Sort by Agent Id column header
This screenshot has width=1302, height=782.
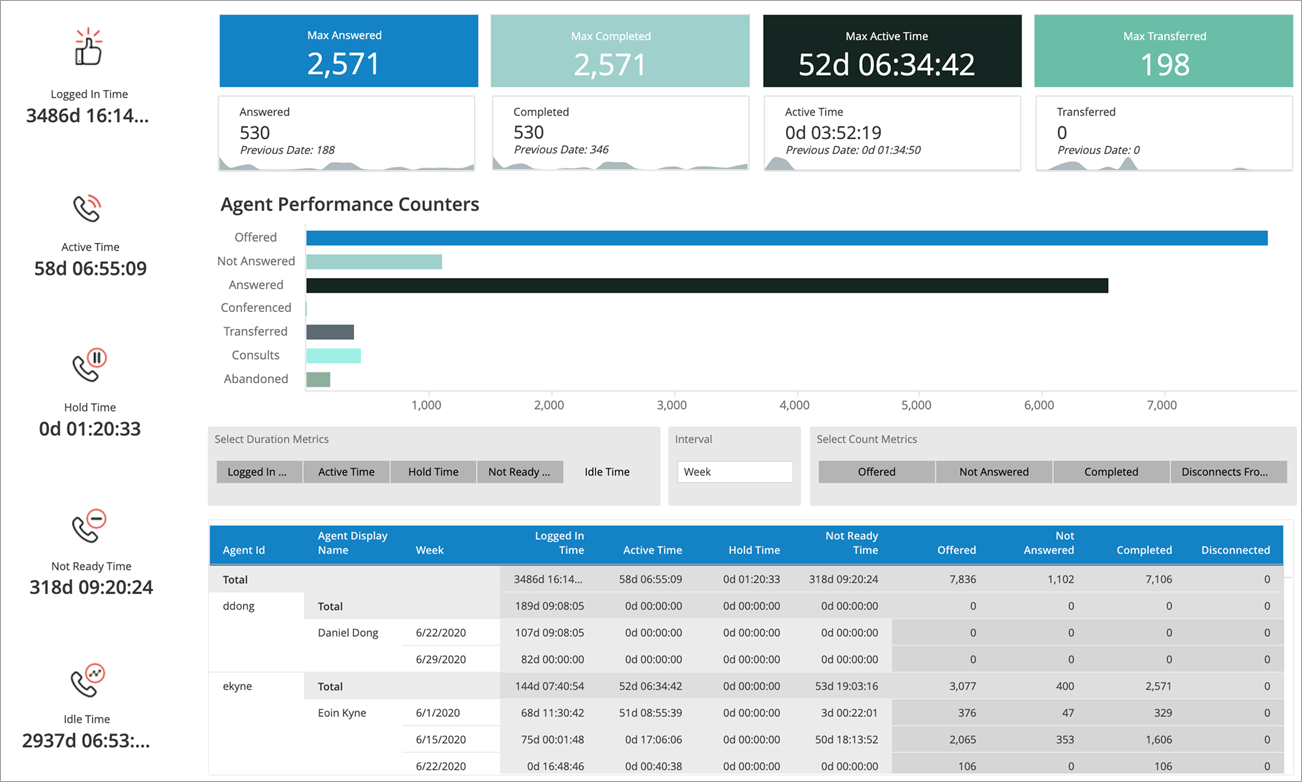pyautogui.click(x=244, y=550)
